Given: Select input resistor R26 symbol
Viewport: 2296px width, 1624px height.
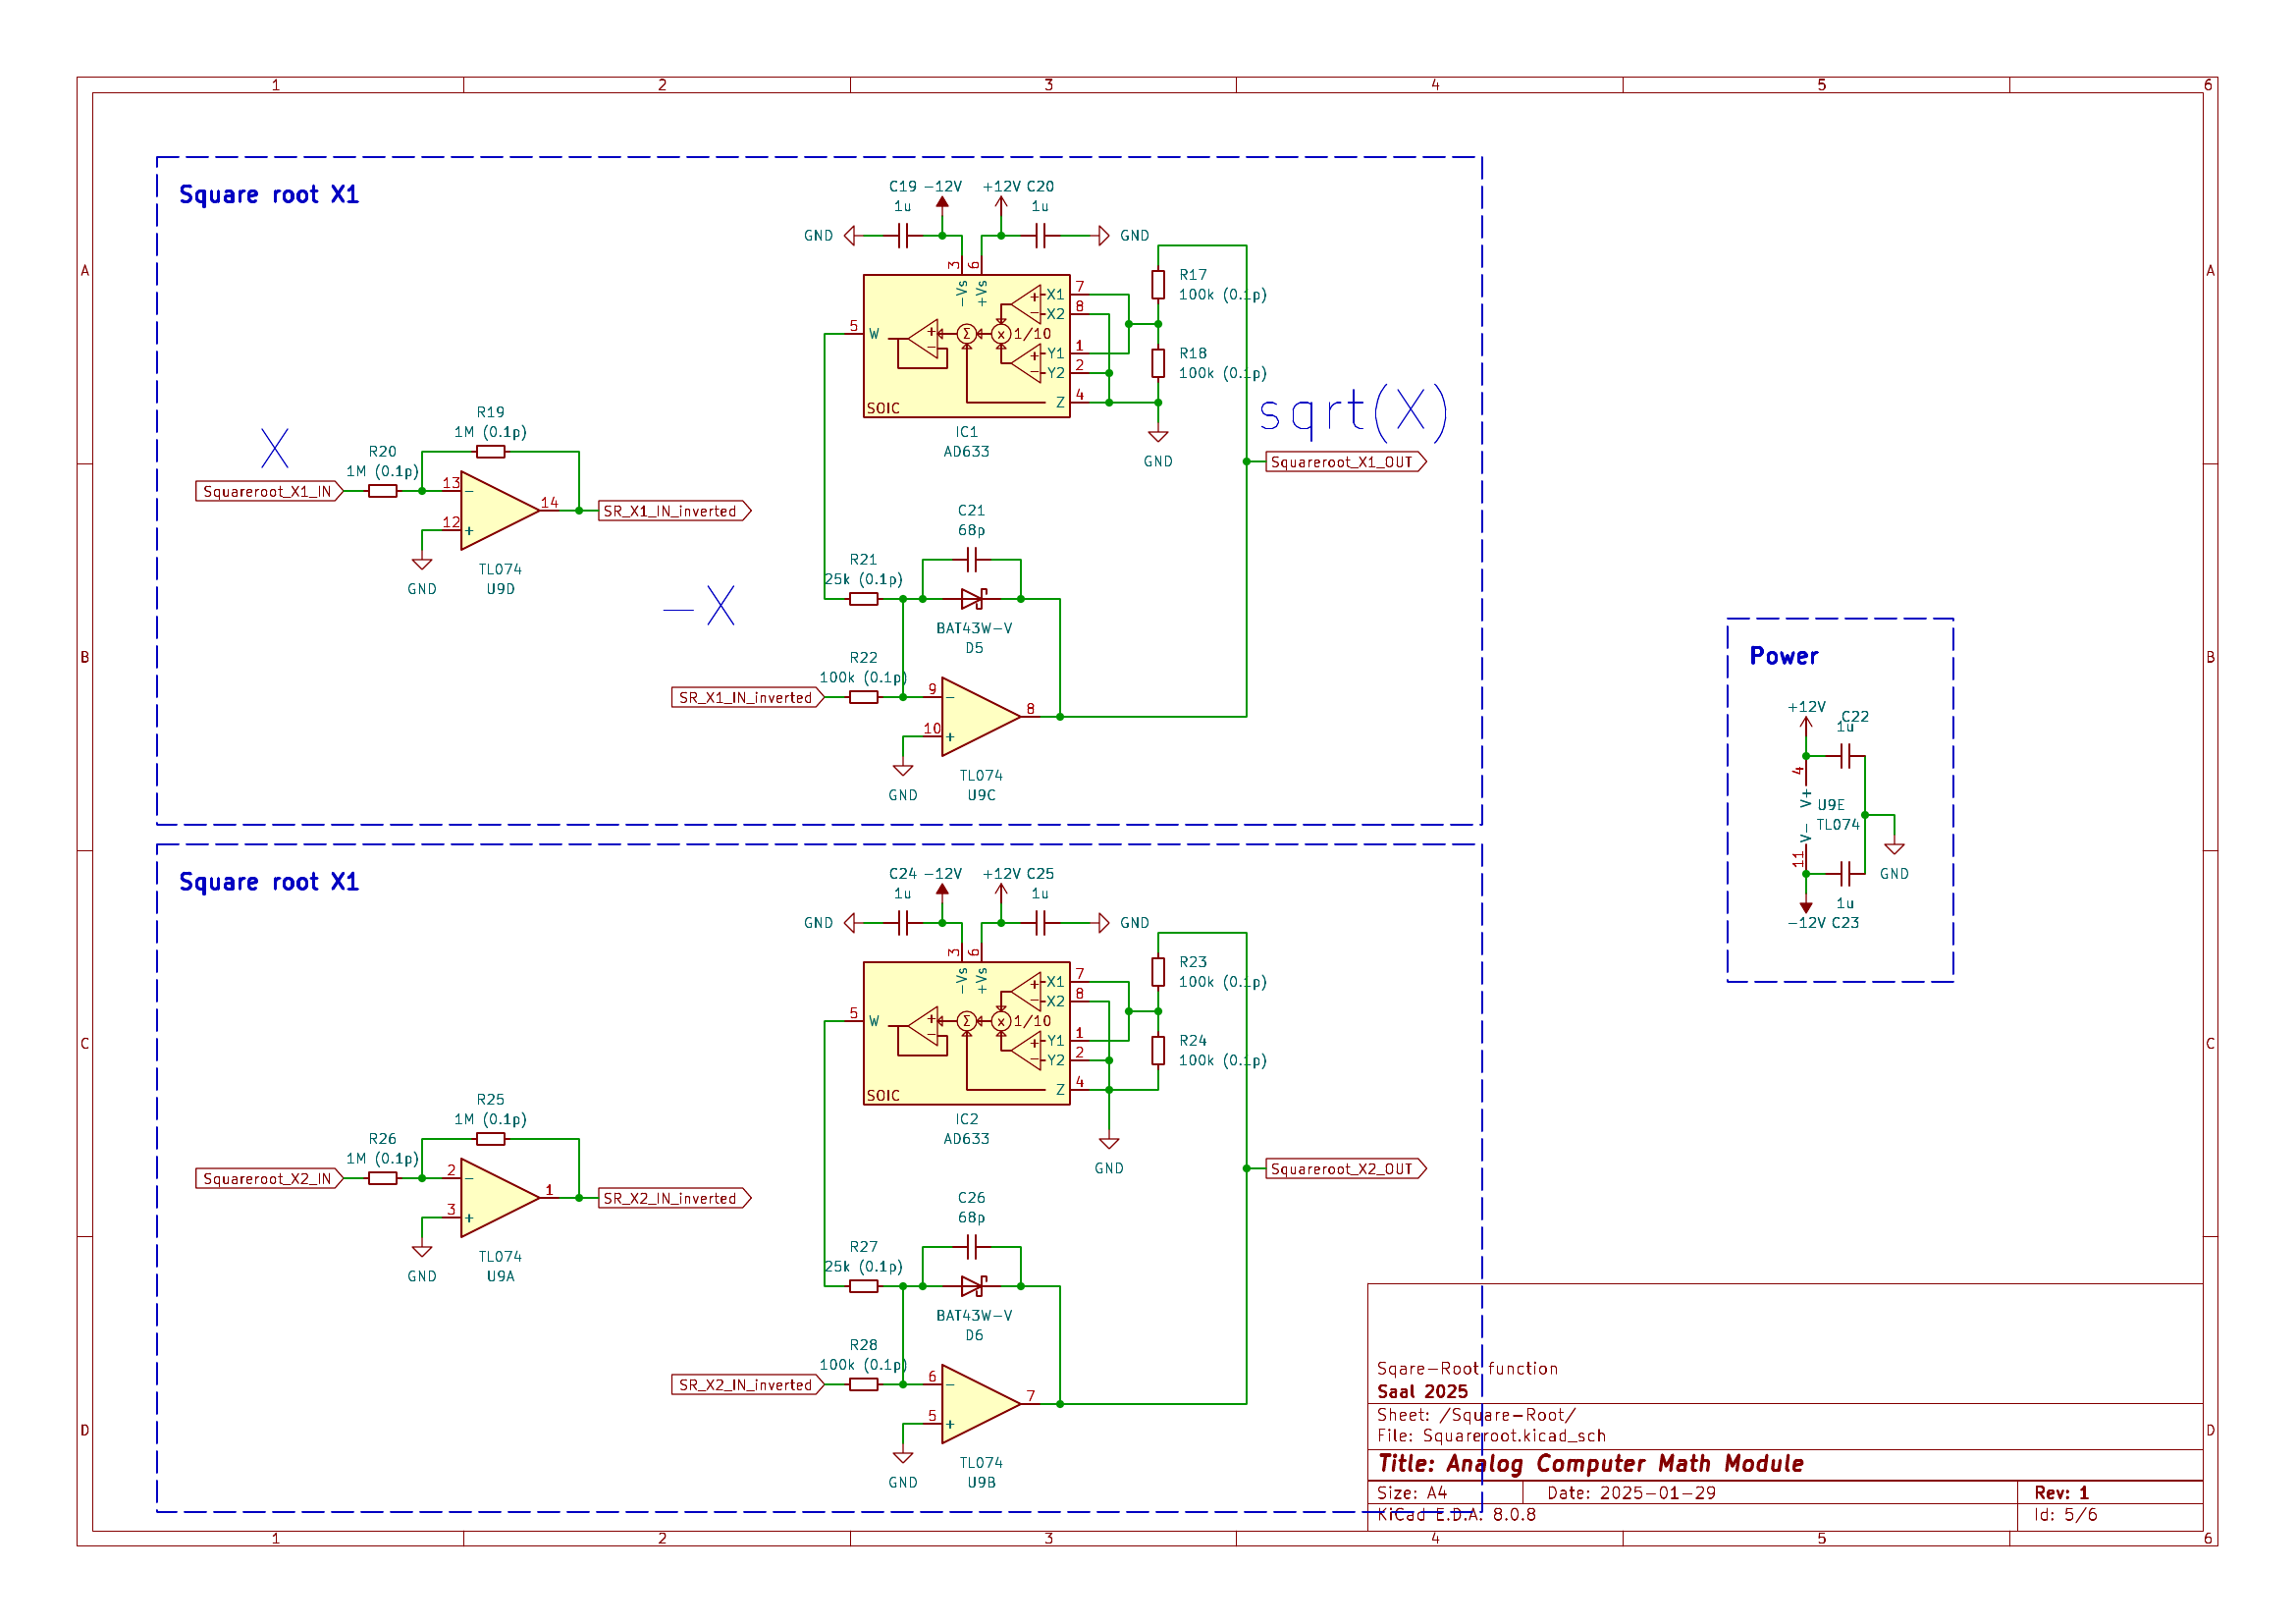Looking at the screenshot, I should pos(383,1178).
